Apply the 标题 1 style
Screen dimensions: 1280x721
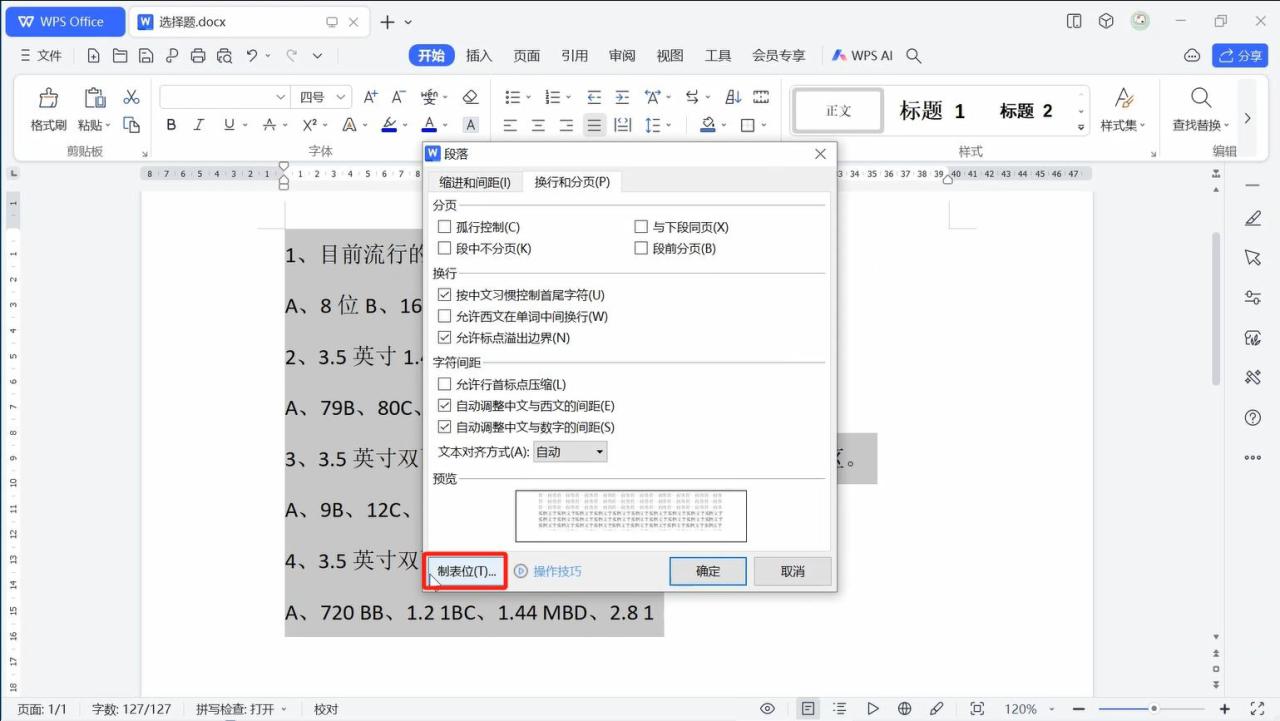click(932, 111)
